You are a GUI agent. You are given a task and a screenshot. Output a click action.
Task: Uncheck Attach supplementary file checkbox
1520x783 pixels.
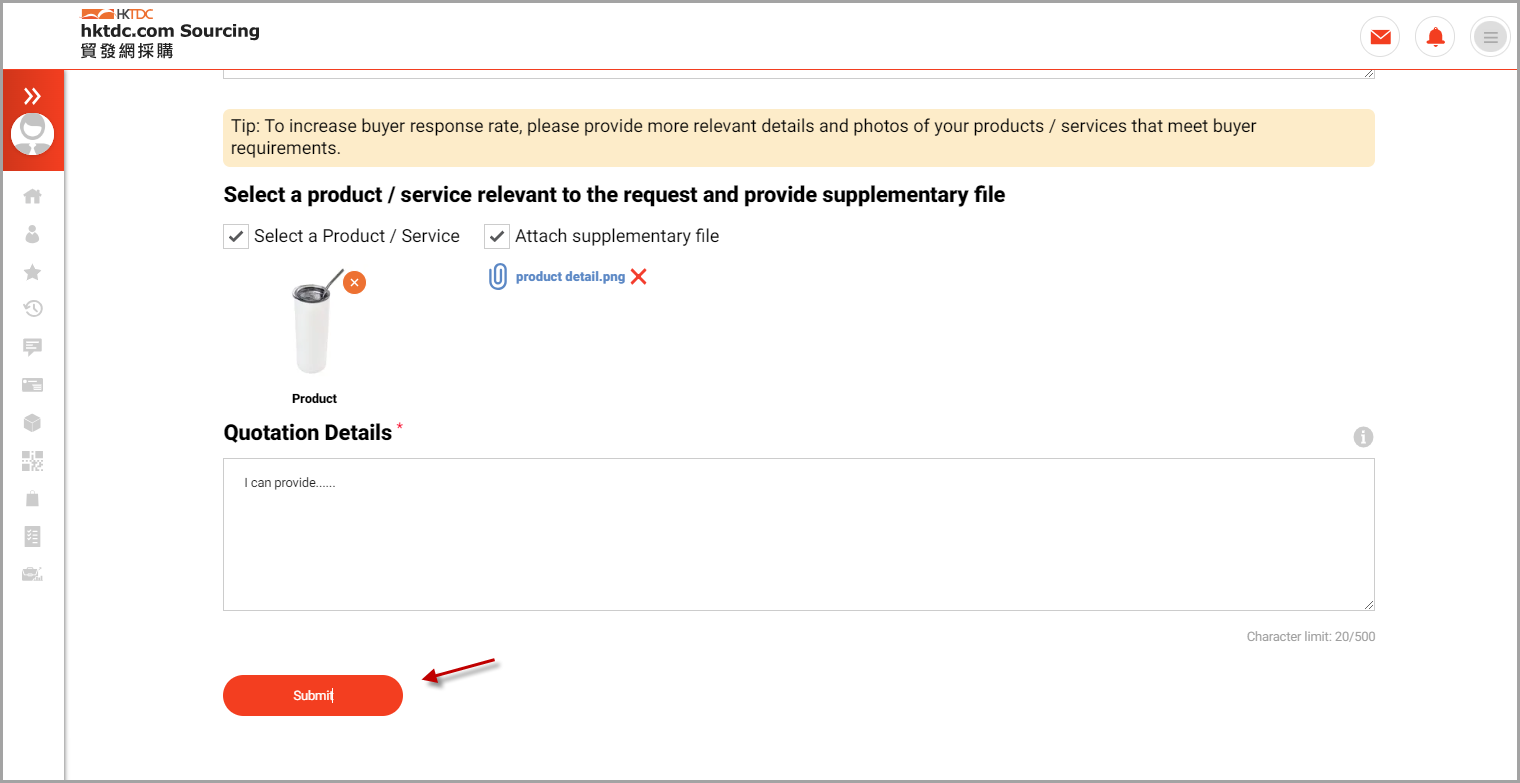497,236
